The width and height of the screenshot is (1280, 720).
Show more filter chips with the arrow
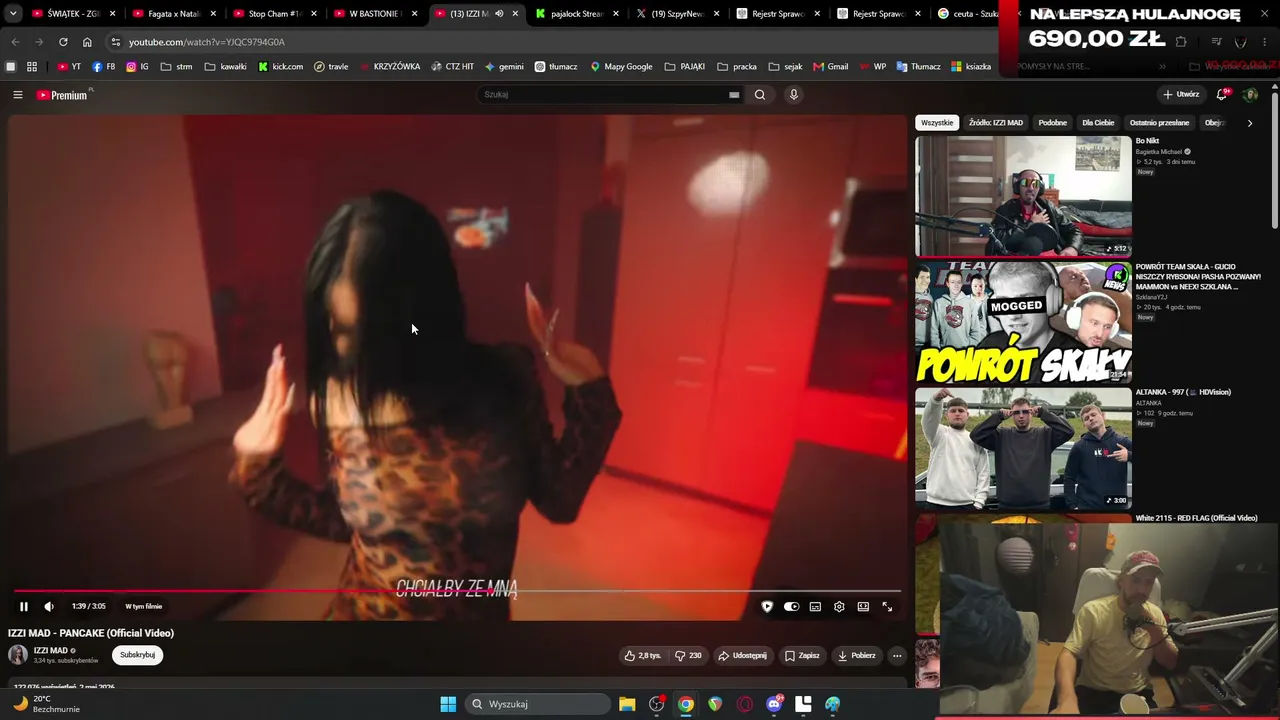click(1249, 123)
